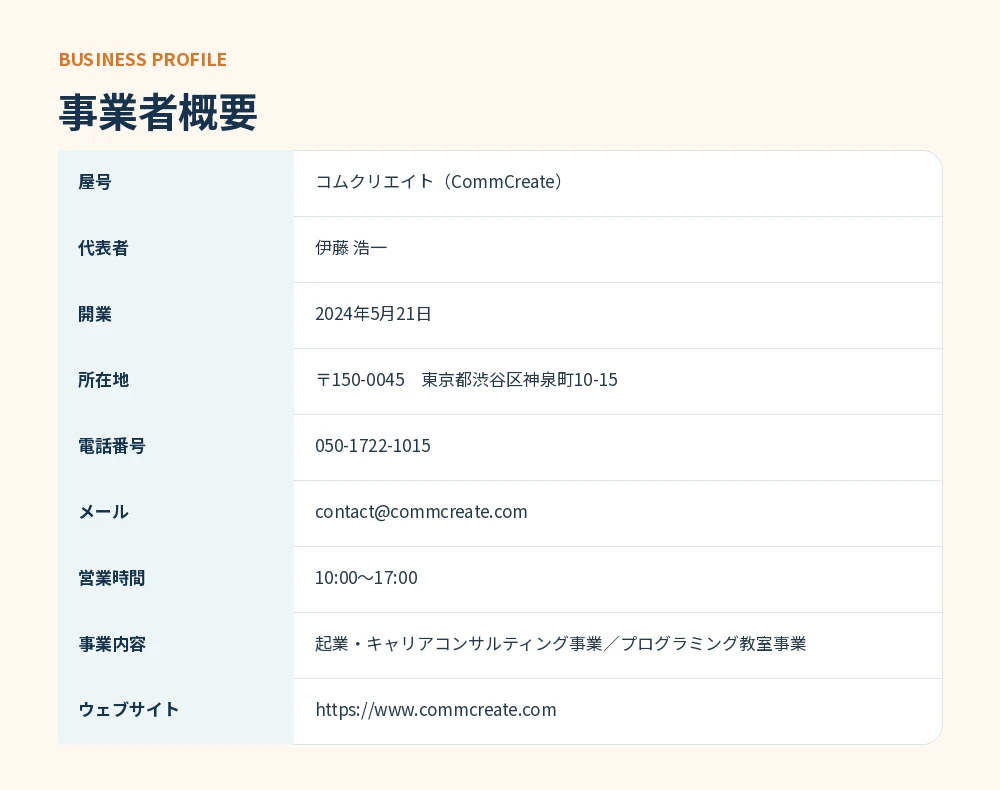Click phone number 050-1722-1015
Viewport: 1000px width, 790px height.
point(373,446)
